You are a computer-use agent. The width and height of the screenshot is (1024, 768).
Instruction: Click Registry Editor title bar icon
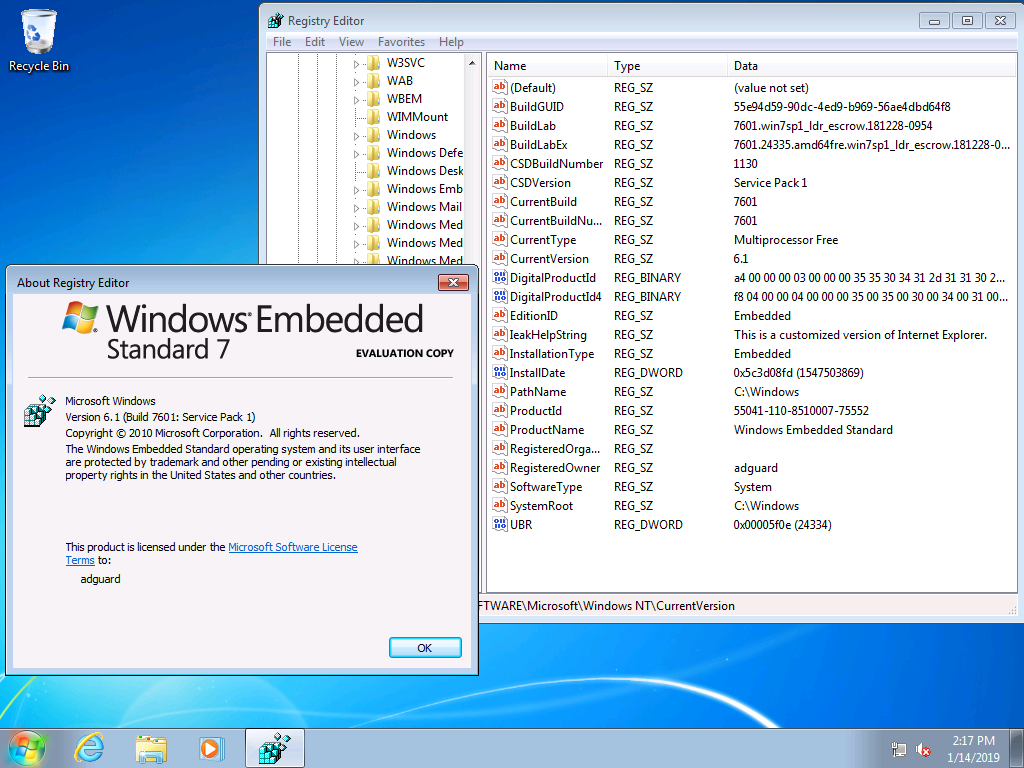[276, 21]
